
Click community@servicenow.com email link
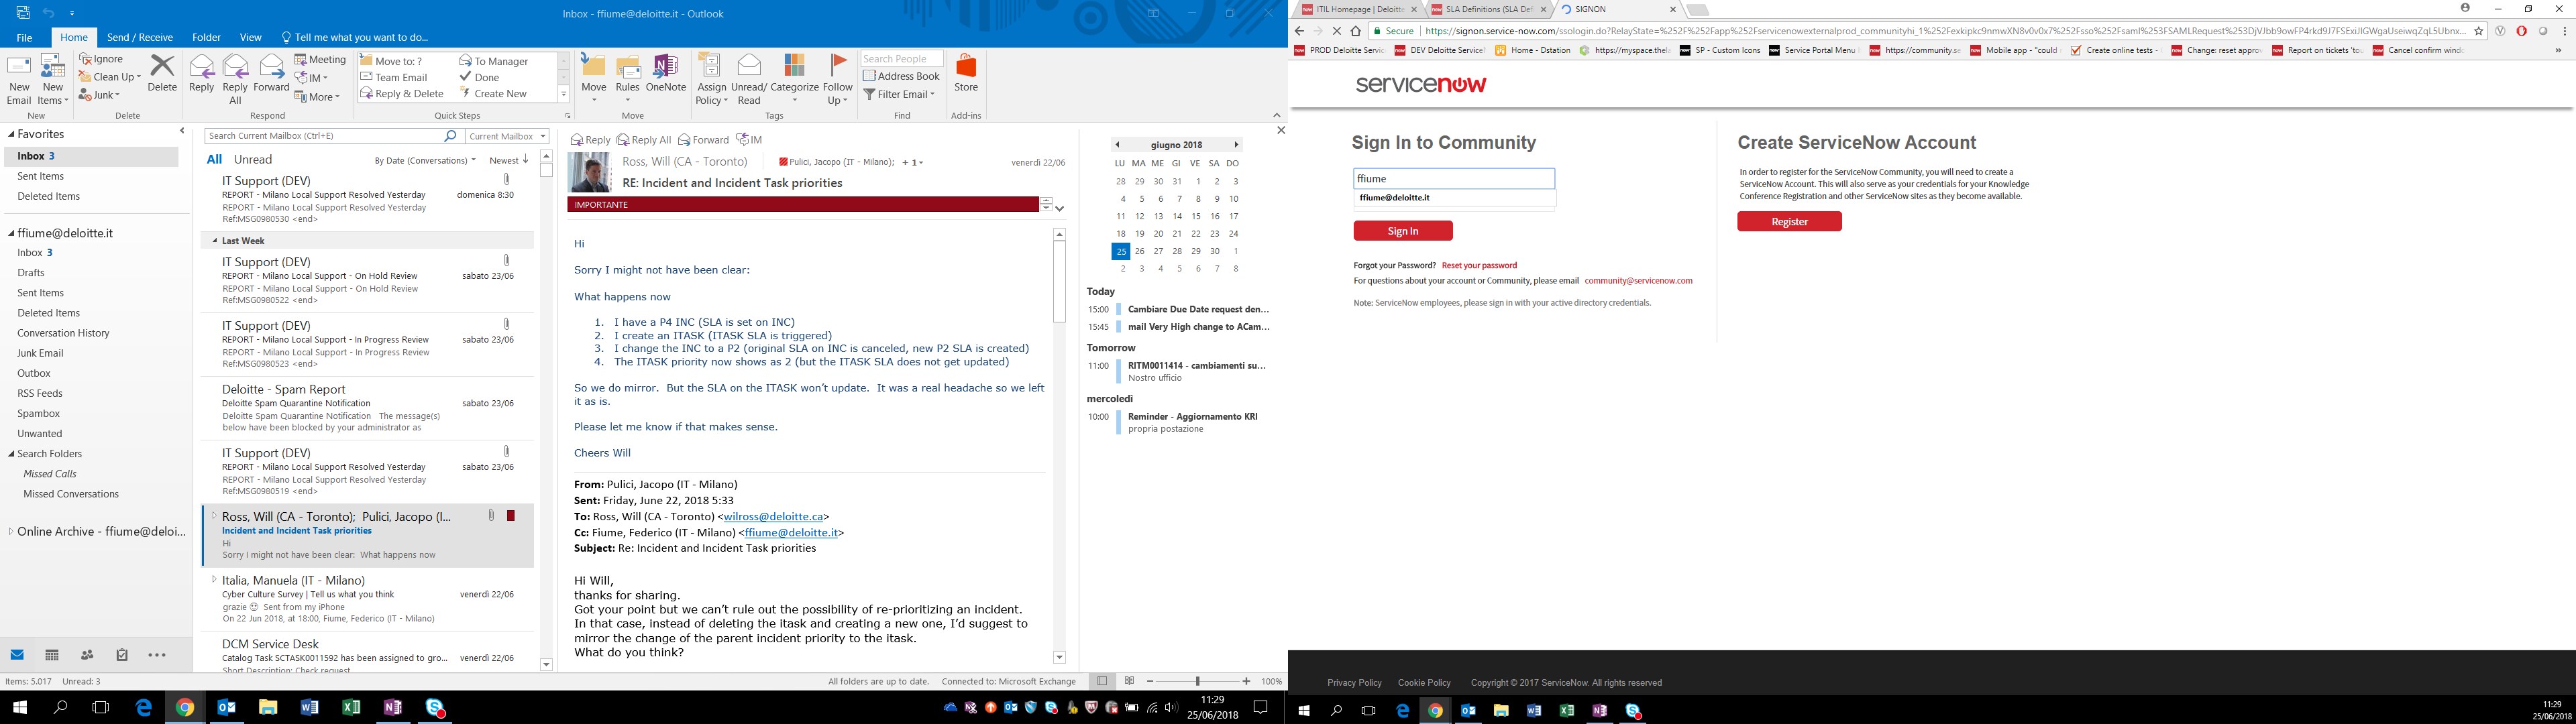point(1638,281)
